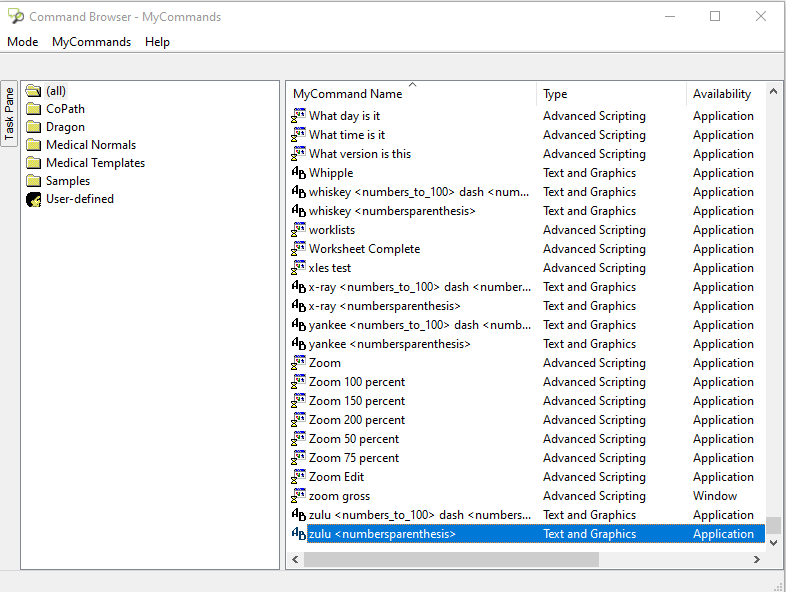Click script icon beside Zoom Edit
The height and width of the screenshot is (592, 786).
click(x=298, y=477)
